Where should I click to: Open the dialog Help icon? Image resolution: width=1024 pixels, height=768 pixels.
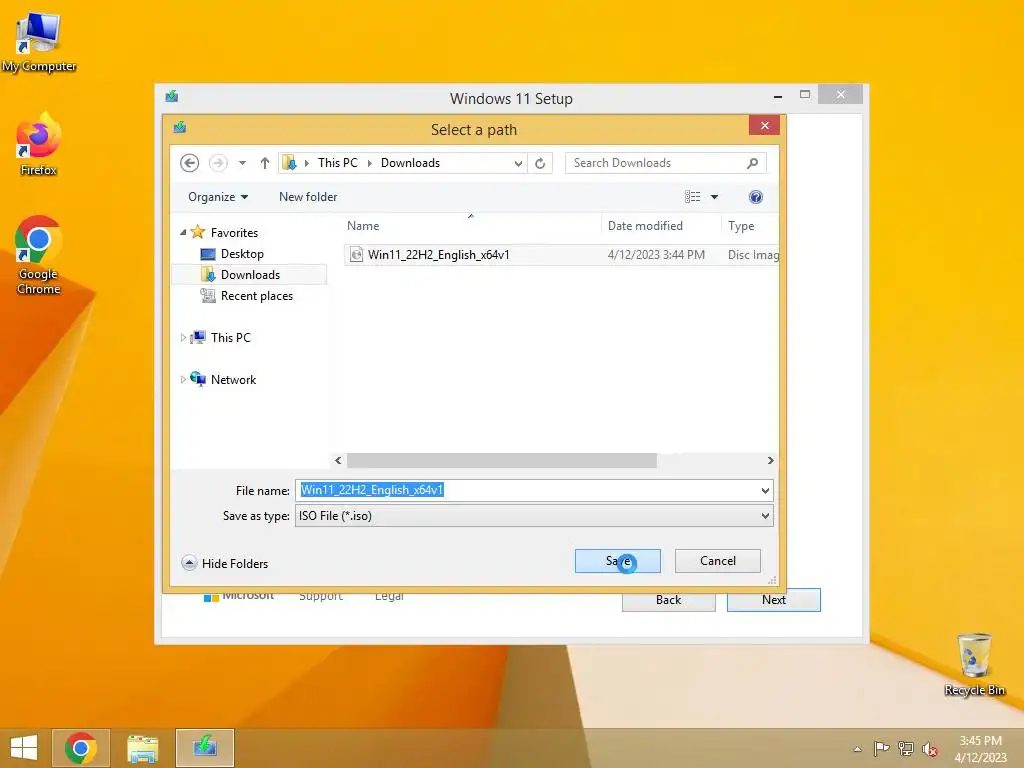point(756,197)
